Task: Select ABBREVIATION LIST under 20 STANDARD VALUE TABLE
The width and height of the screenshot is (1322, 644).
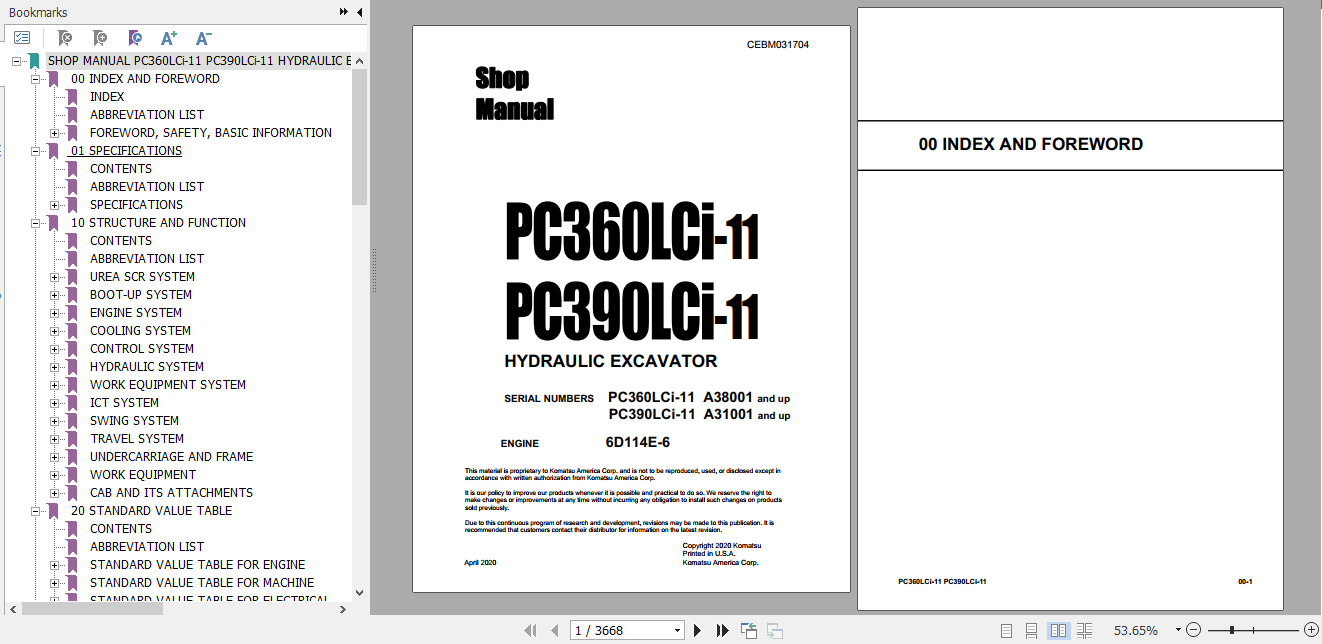Action: pyautogui.click(x=147, y=547)
